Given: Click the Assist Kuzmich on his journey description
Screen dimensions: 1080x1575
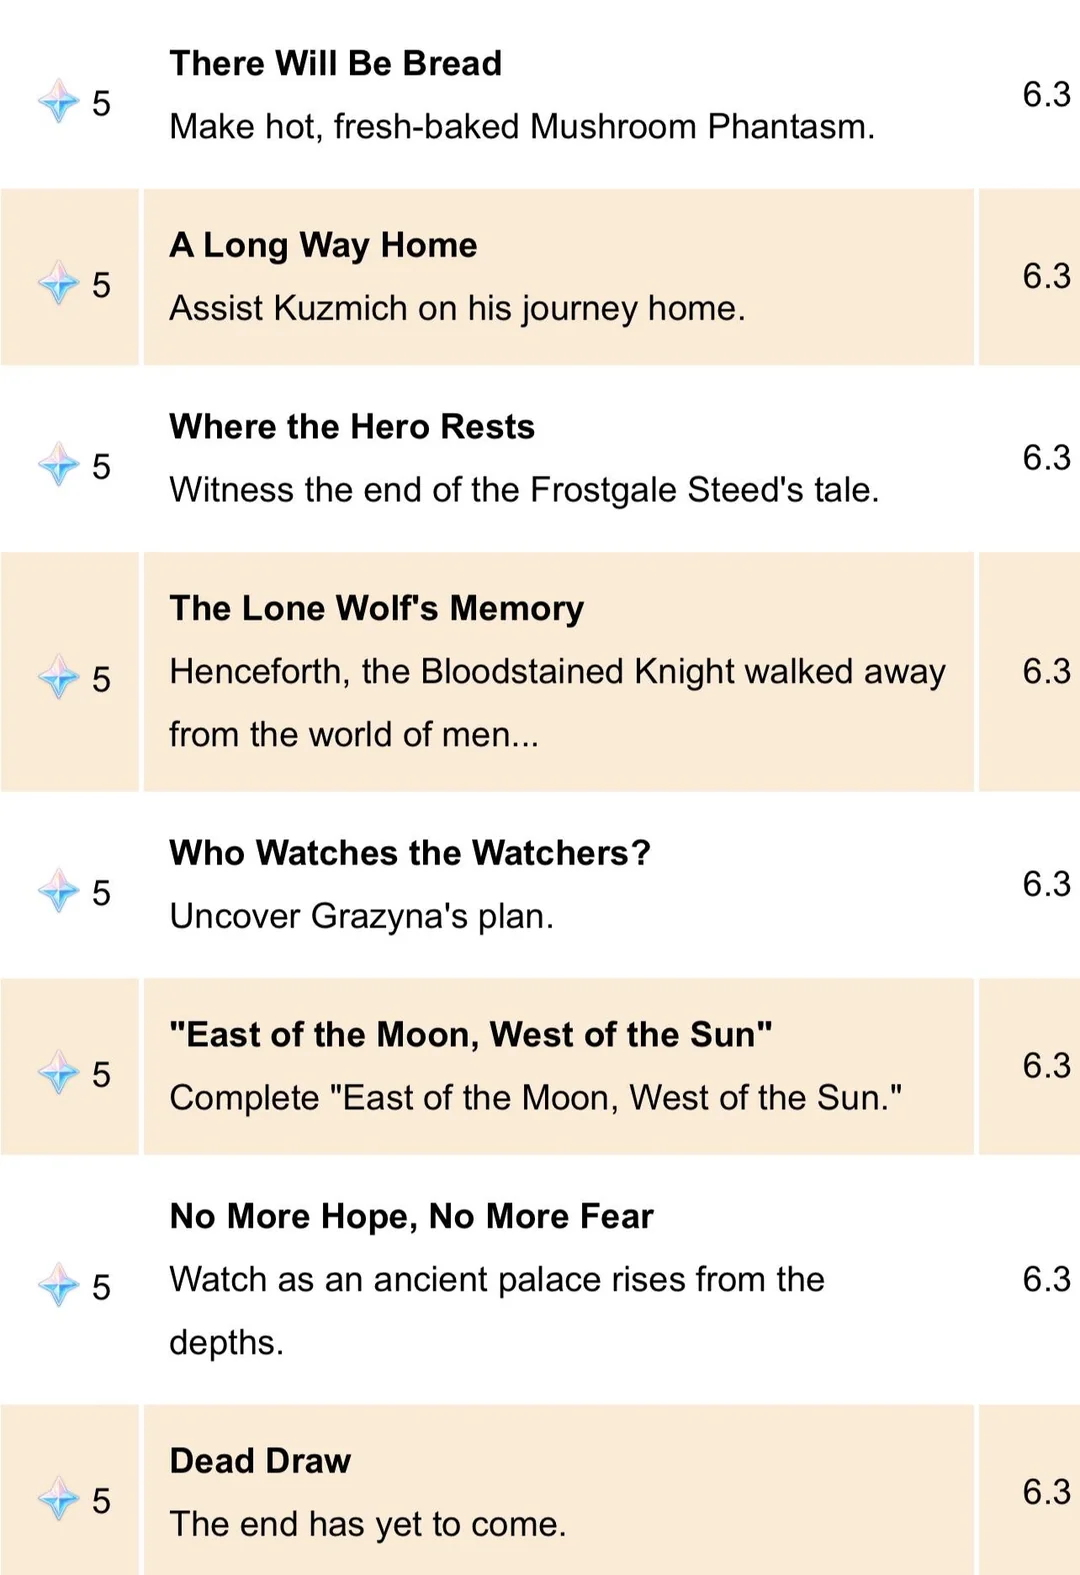Looking at the screenshot, I should 457,308.
